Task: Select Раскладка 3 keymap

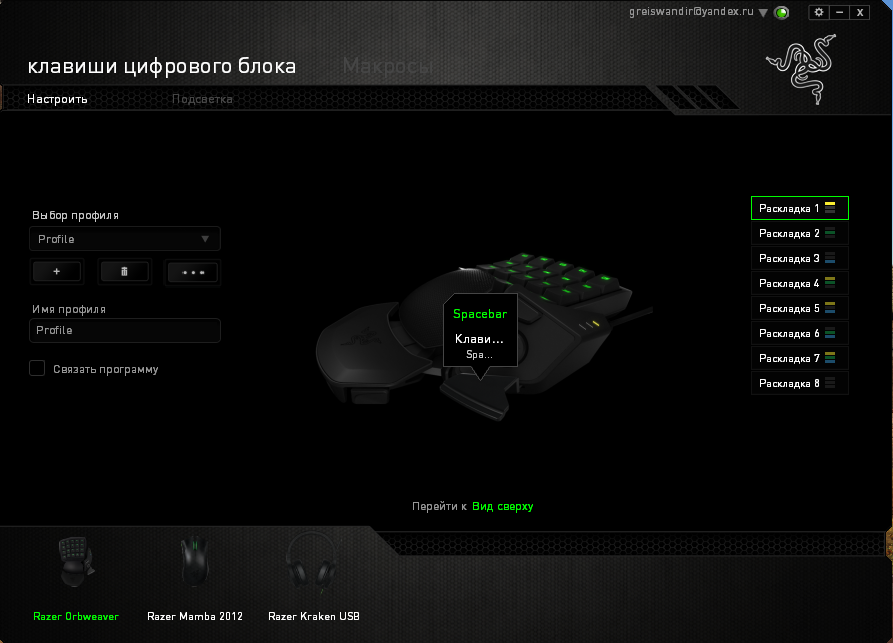Action: coord(800,258)
